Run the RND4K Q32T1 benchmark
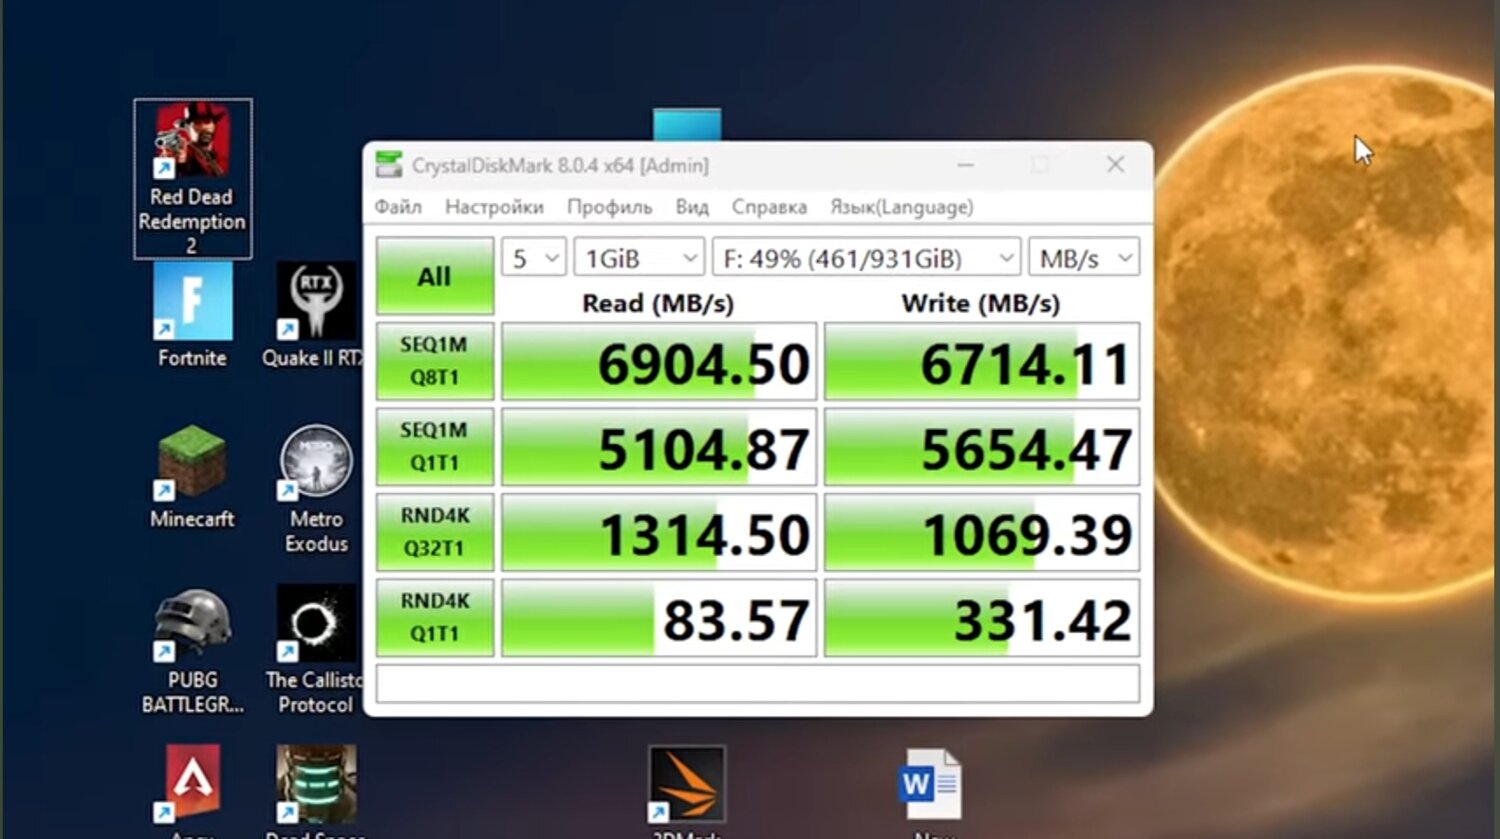Screen dimensions: 1500x839 (434, 531)
